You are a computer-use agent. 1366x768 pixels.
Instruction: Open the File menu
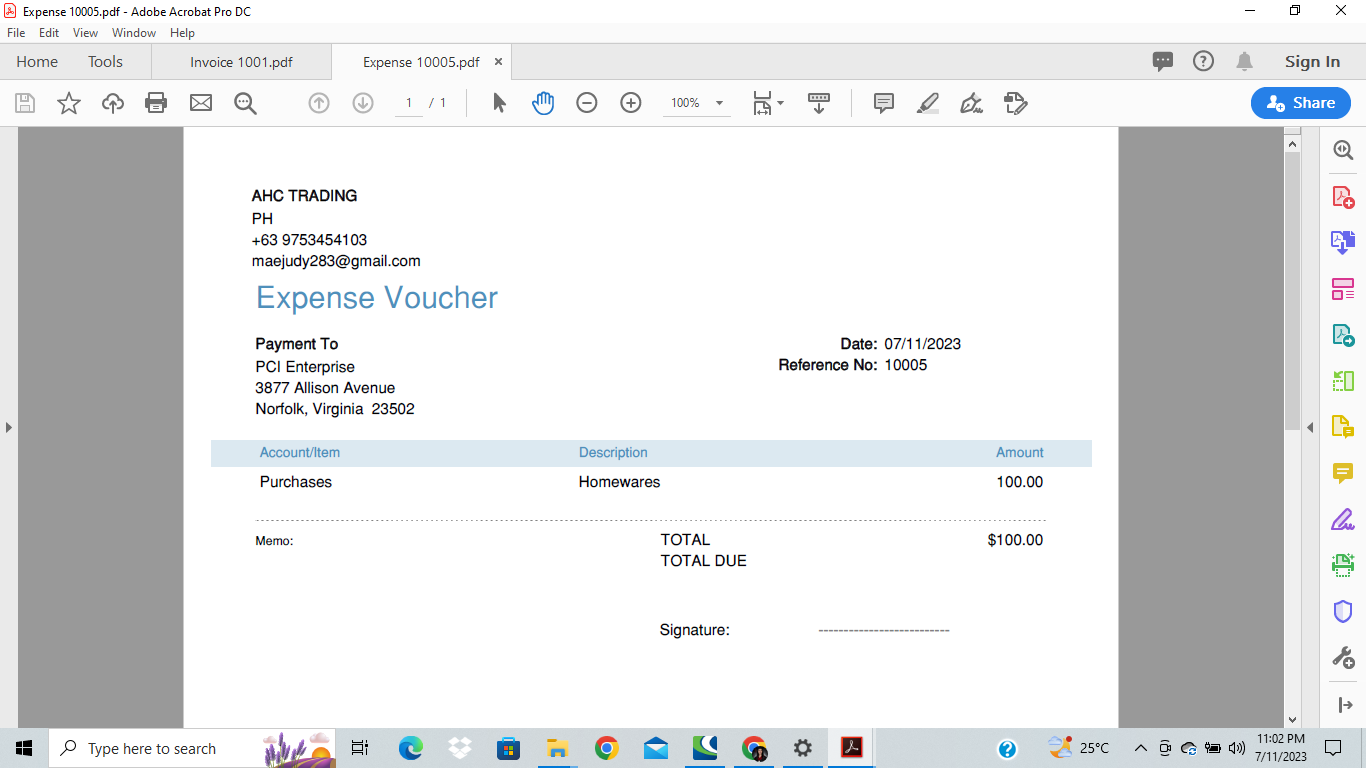click(16, 33)
